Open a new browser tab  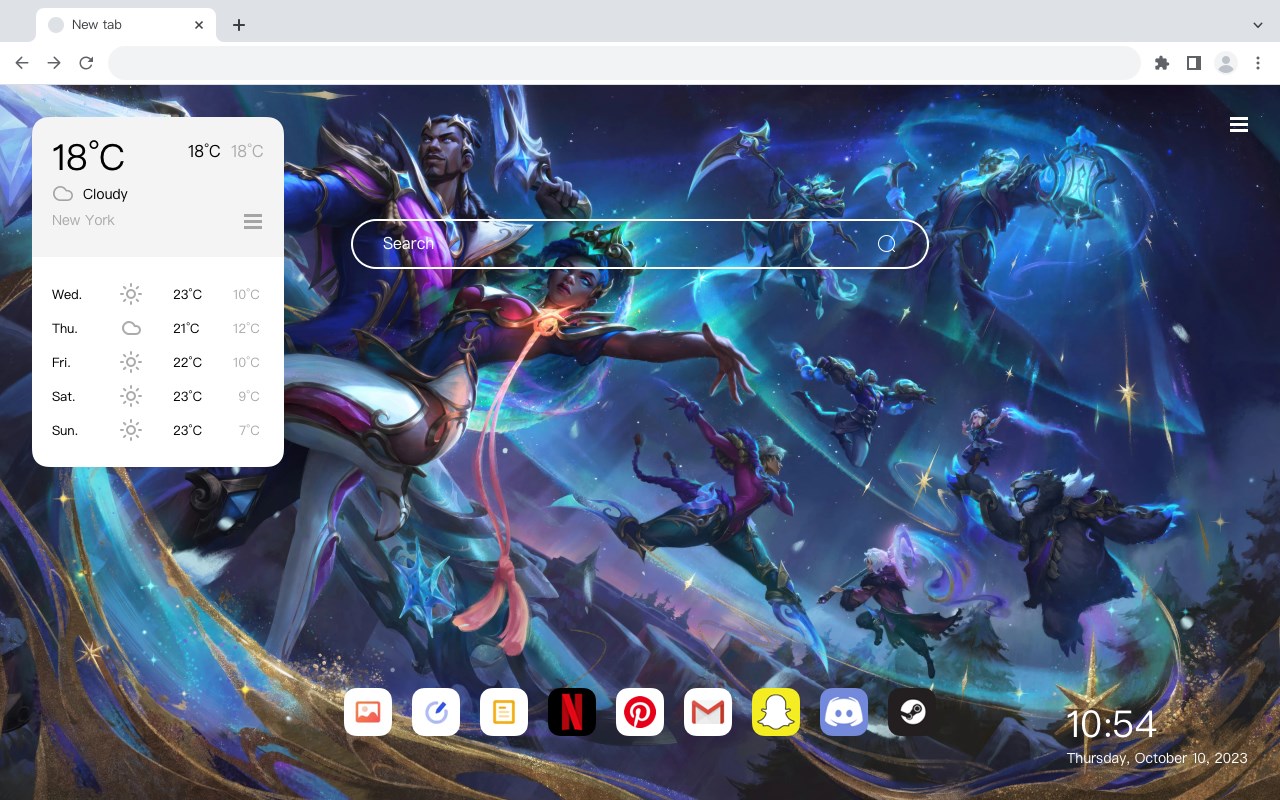pyautogui.click(x=238, y=25)
